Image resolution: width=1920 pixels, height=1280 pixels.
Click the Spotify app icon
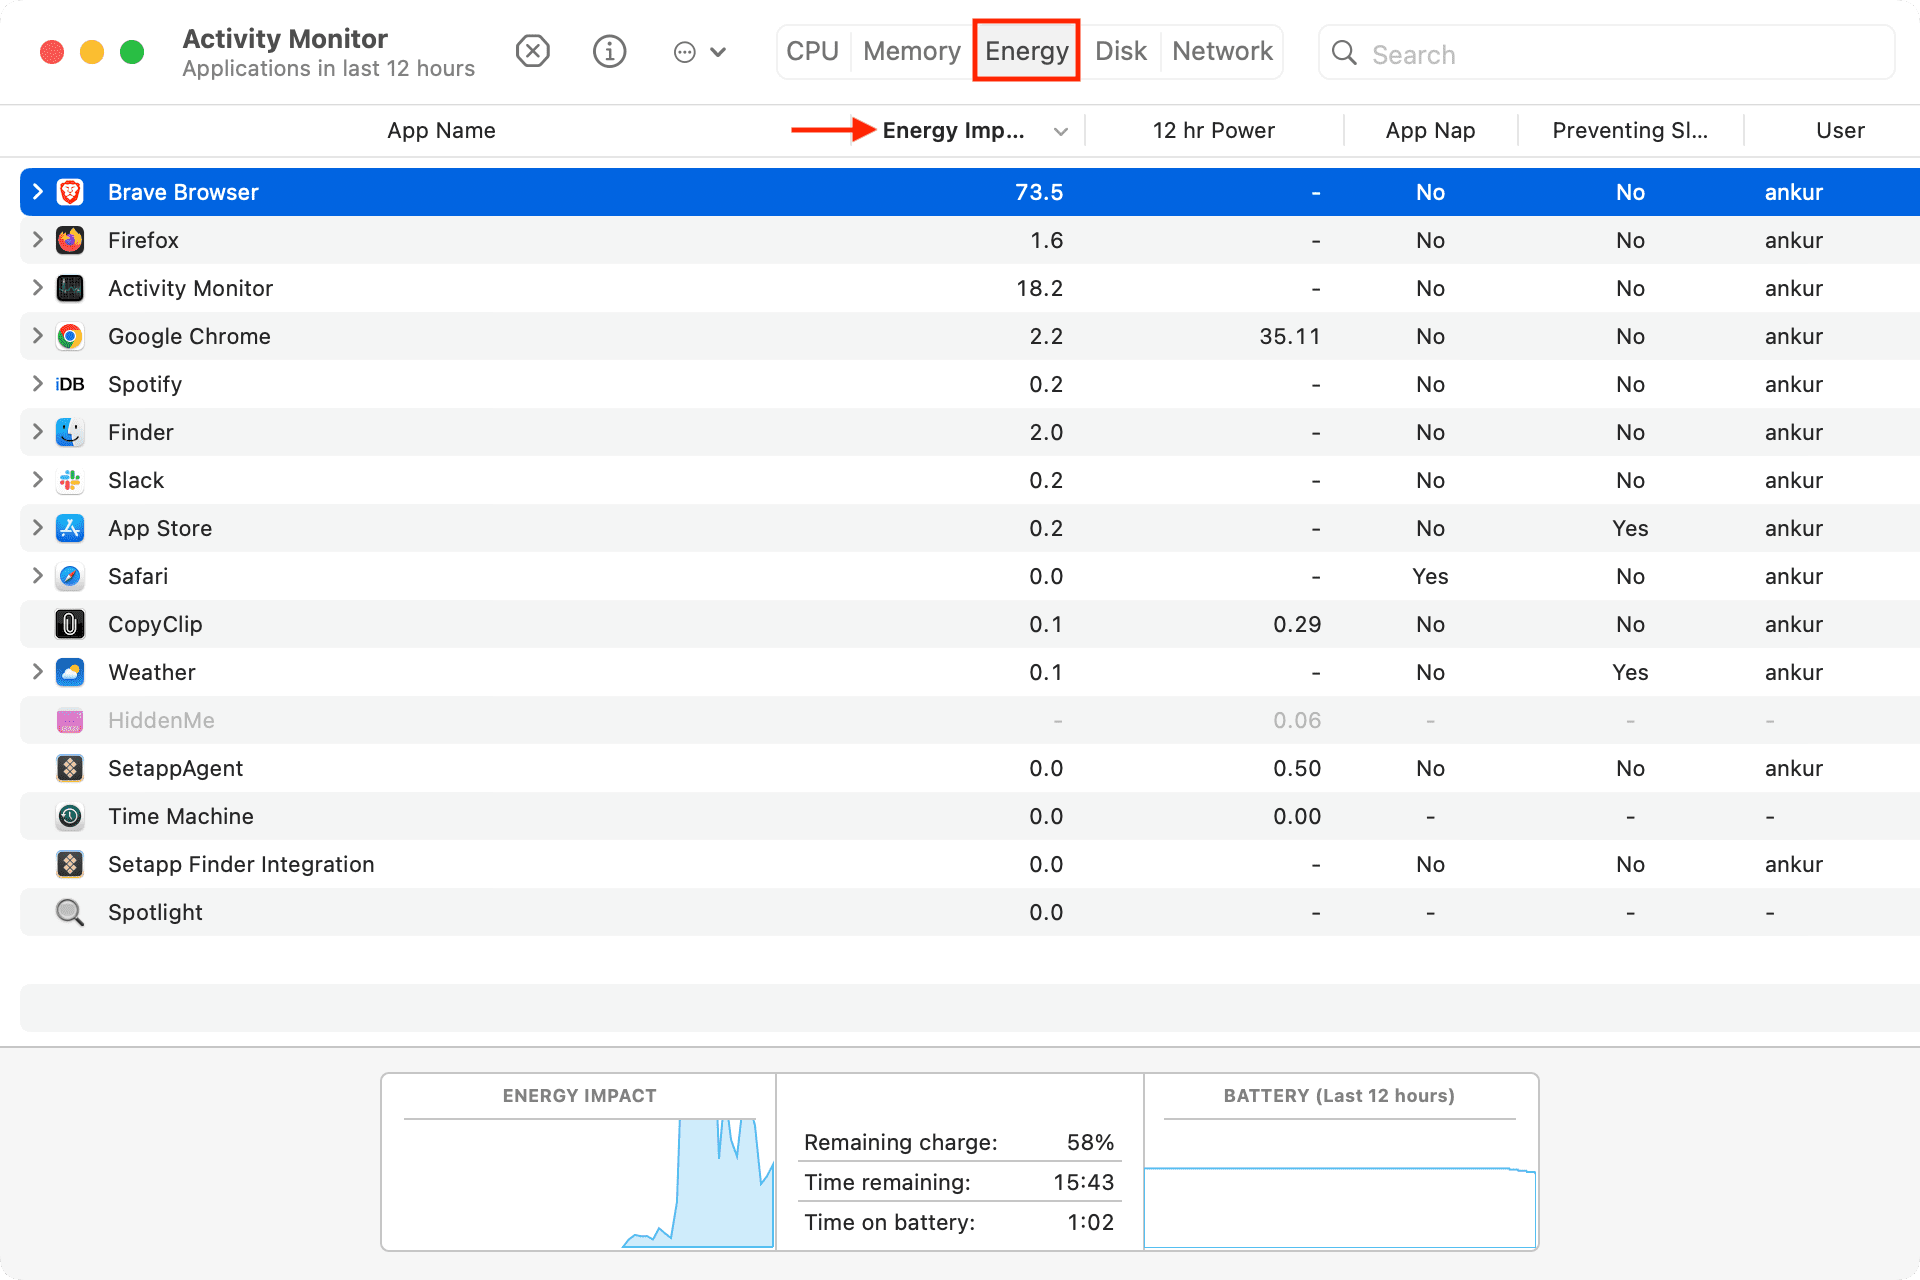point(69,383)
